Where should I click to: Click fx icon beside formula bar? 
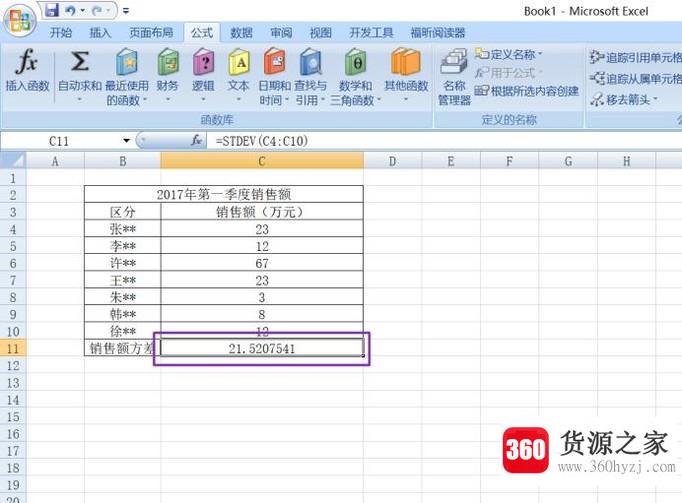196,141
